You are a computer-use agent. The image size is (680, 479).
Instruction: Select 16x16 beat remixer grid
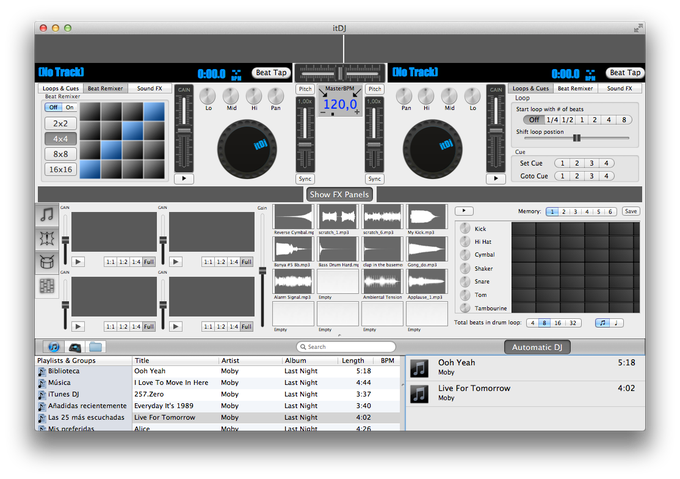(x=60, y=169)
